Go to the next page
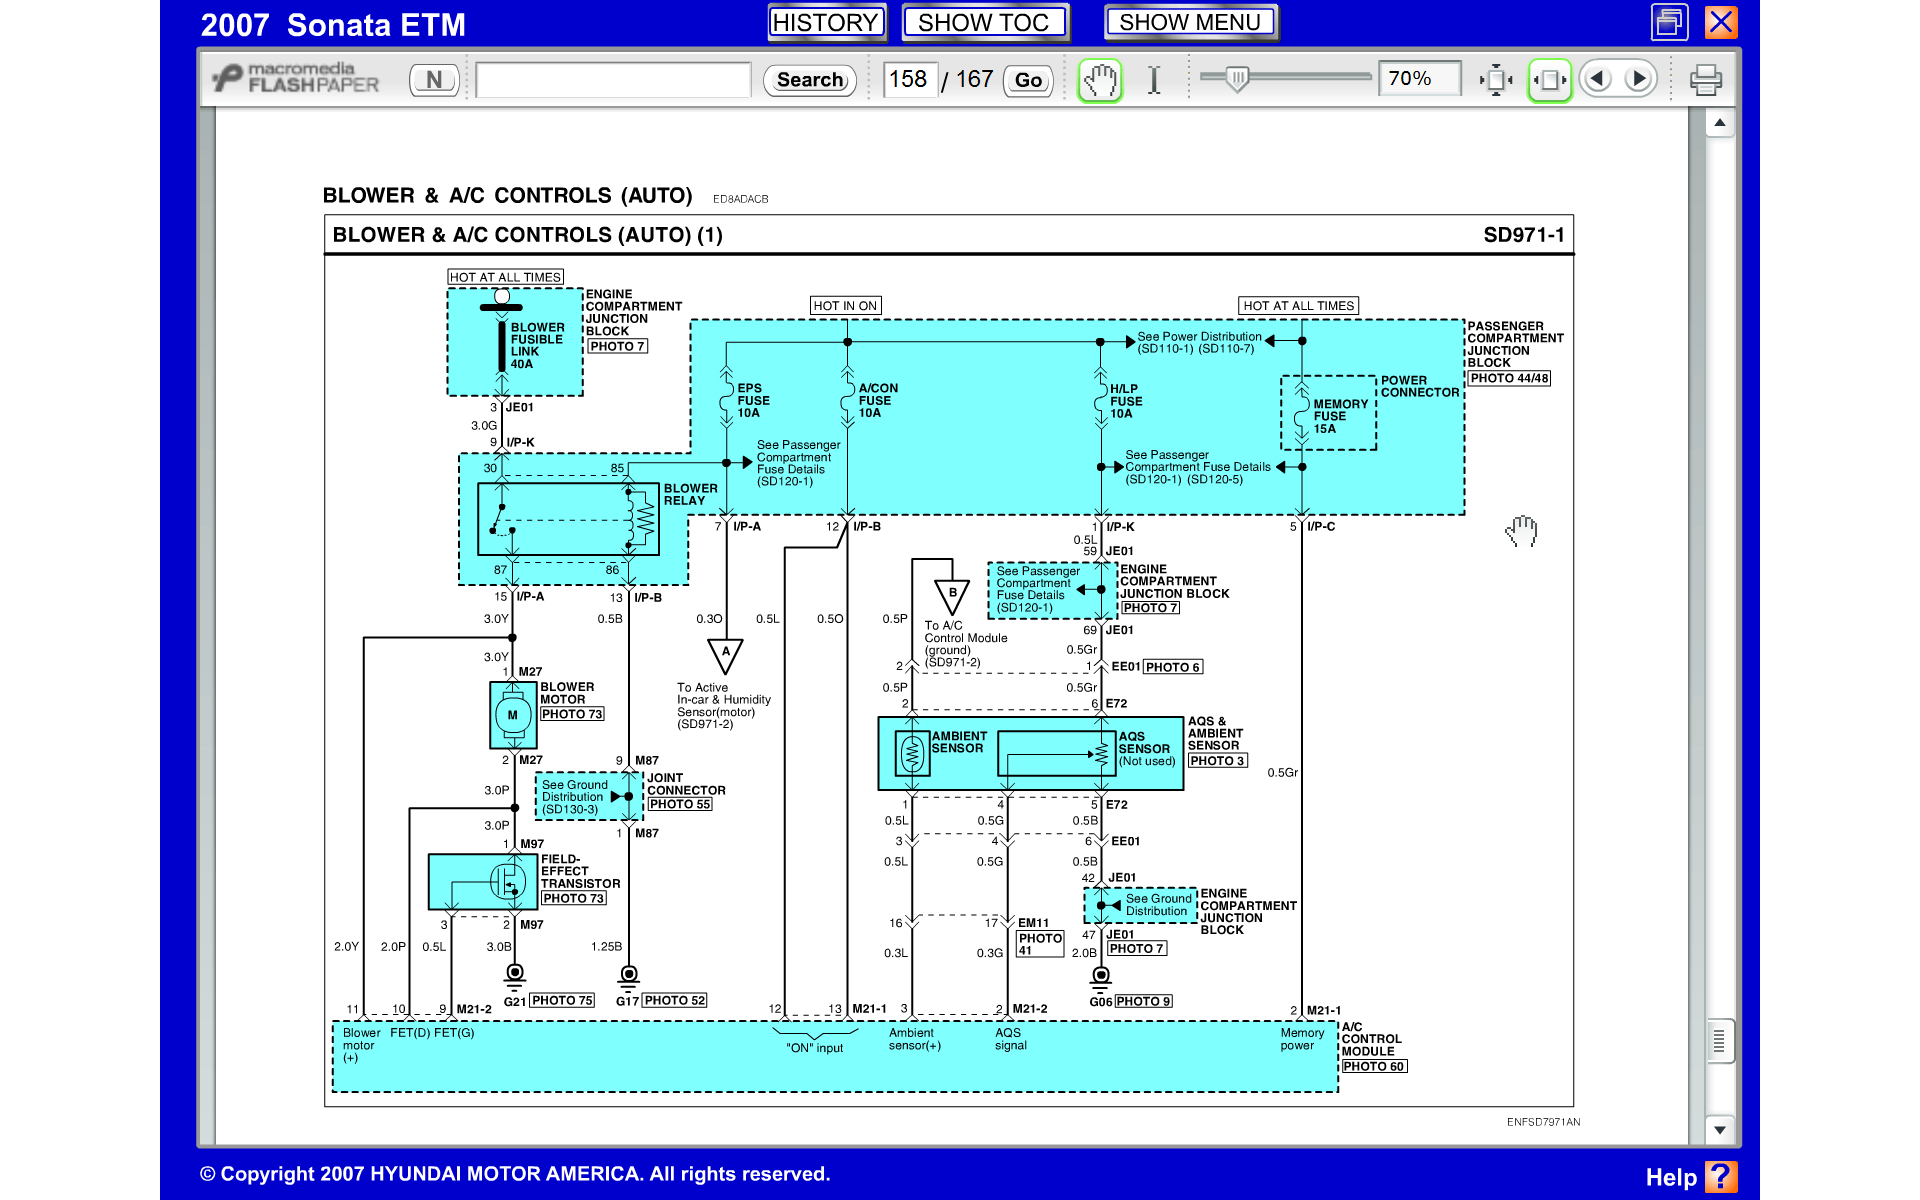 pyautogui.click(x=1638, y=78)
